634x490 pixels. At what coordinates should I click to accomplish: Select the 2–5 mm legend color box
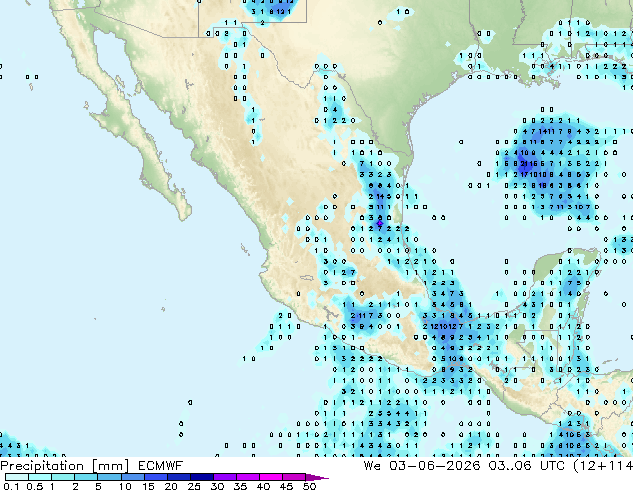pos(86,477)
